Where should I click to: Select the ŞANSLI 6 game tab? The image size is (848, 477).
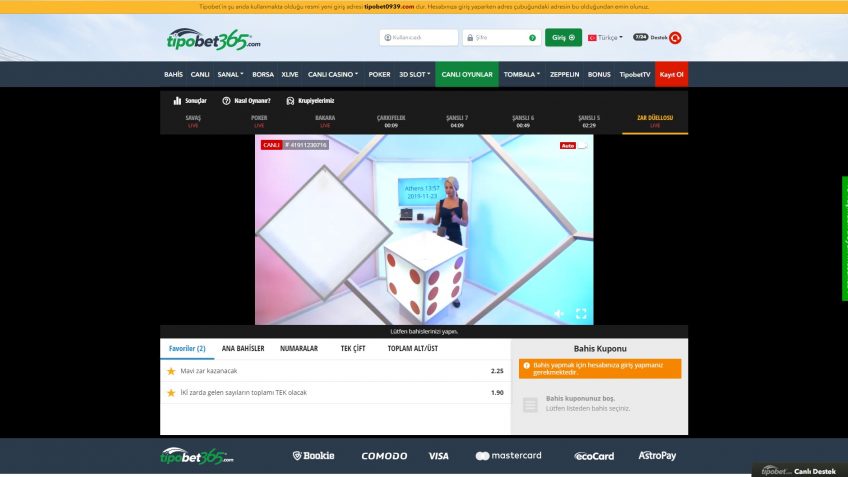point(523,121)
